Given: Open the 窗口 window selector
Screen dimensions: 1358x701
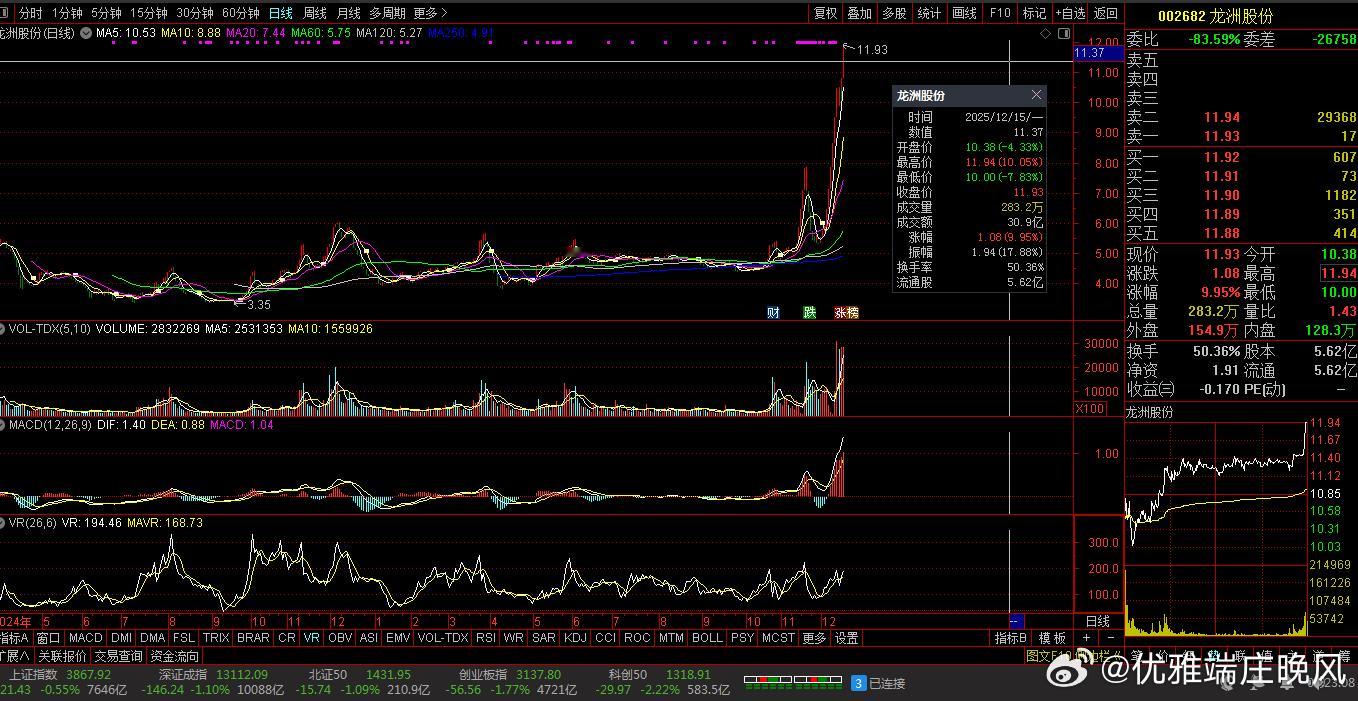Looking at the screenshot, I should (48, 638).
